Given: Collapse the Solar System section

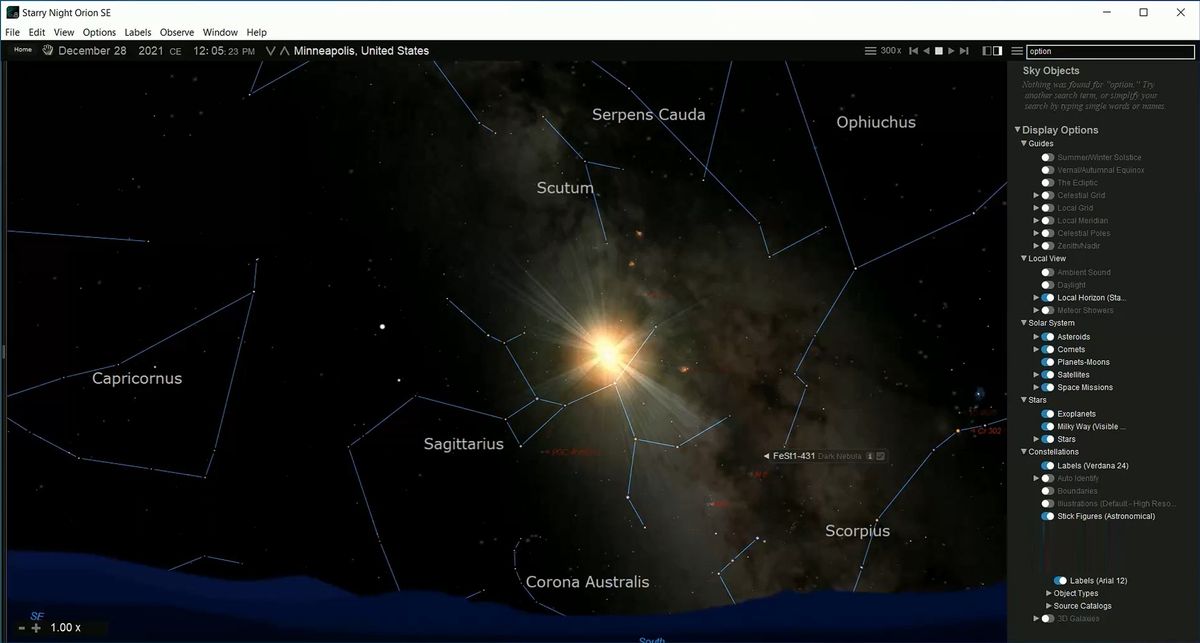Looking at the screenshot, I should (x=1023, y=323).
